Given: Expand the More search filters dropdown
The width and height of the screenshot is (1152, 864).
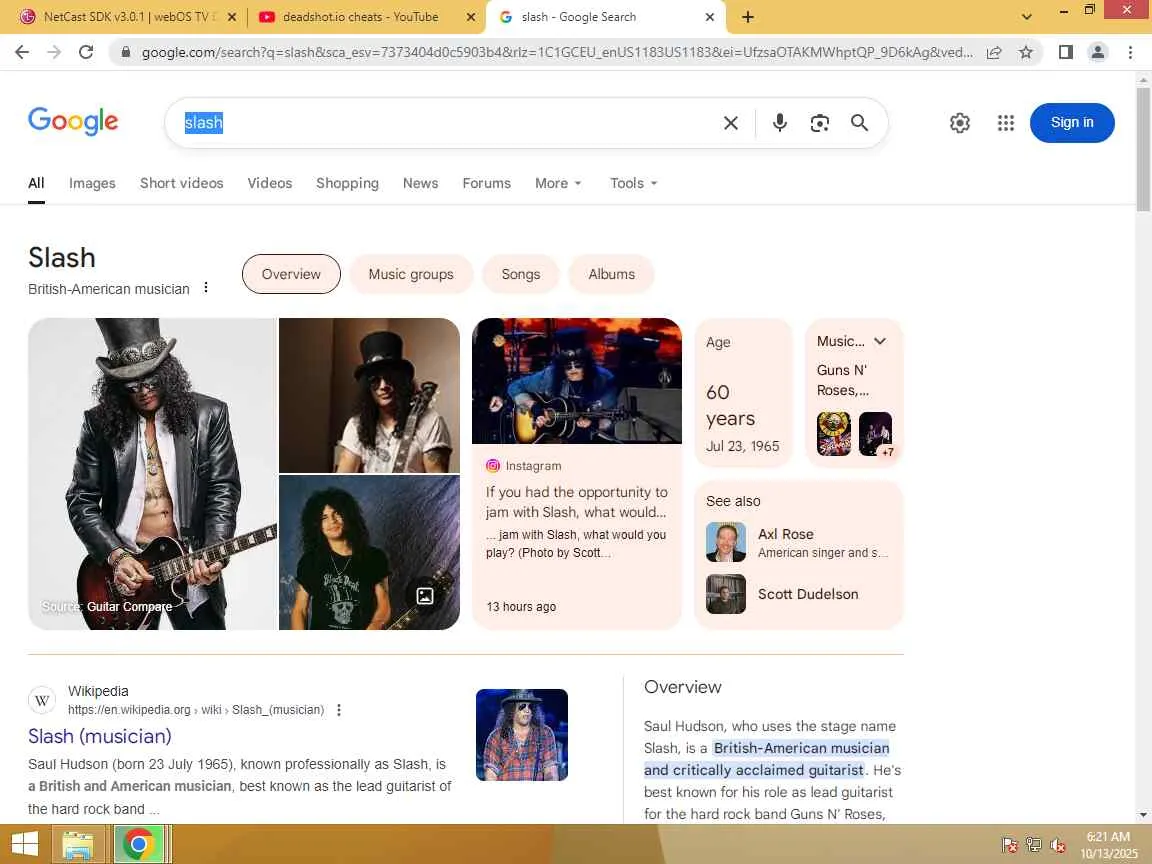Looking at the screenshot, I should tap(558, 183).
